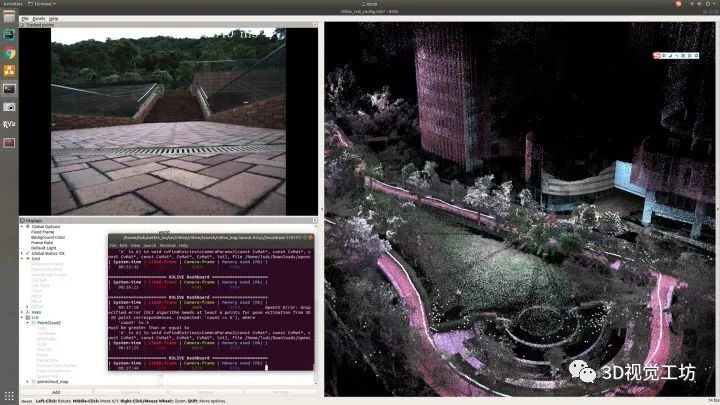This screenshot has height=405, width=720.
Task: Click the Tracked points camera image view
Action: tap(168, 121)
